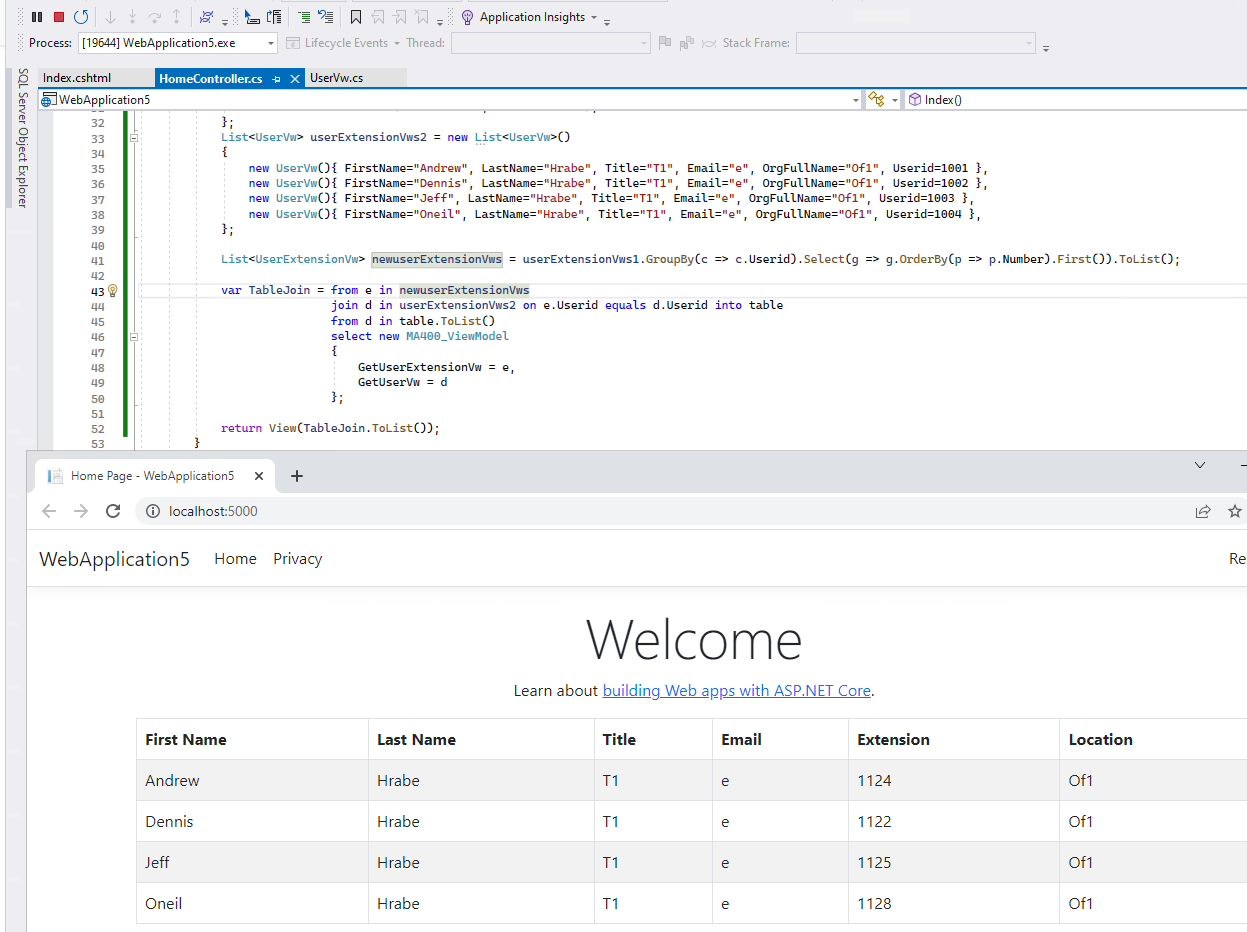1247x932 pixels.
Task: Open the Process combo box
Action: tap(178, 43)
